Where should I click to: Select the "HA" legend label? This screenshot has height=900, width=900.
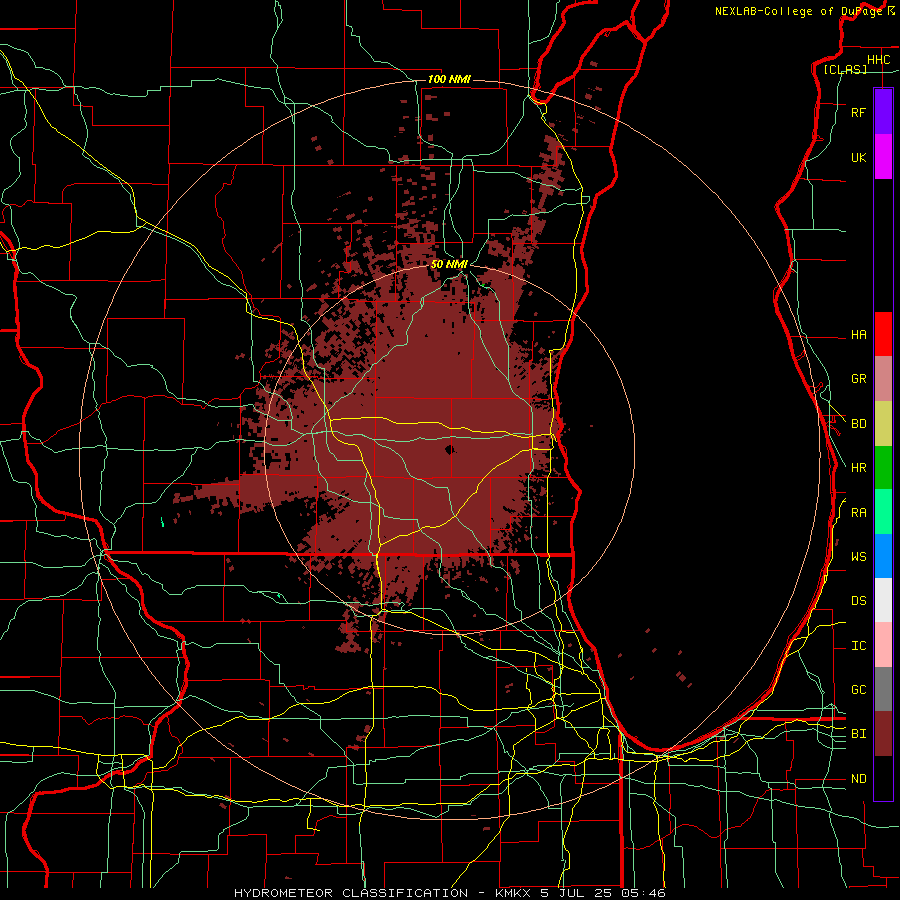pyautogui.click(x=858, y=335)
